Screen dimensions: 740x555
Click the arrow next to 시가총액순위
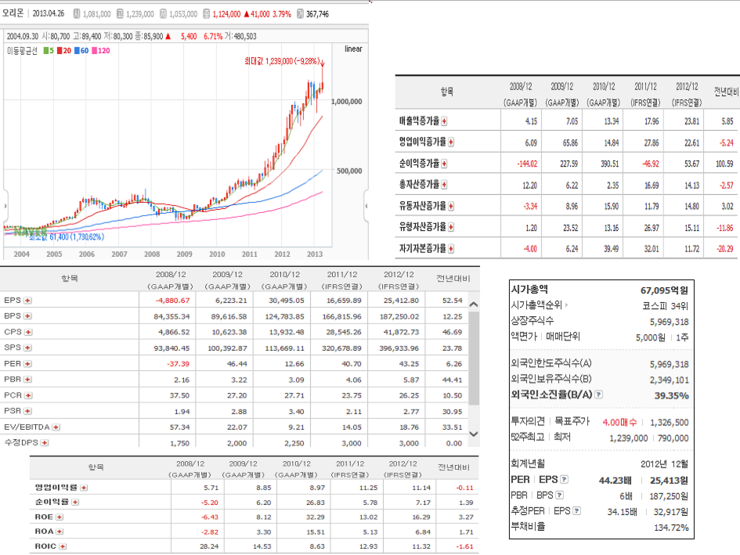click(566, 305)
